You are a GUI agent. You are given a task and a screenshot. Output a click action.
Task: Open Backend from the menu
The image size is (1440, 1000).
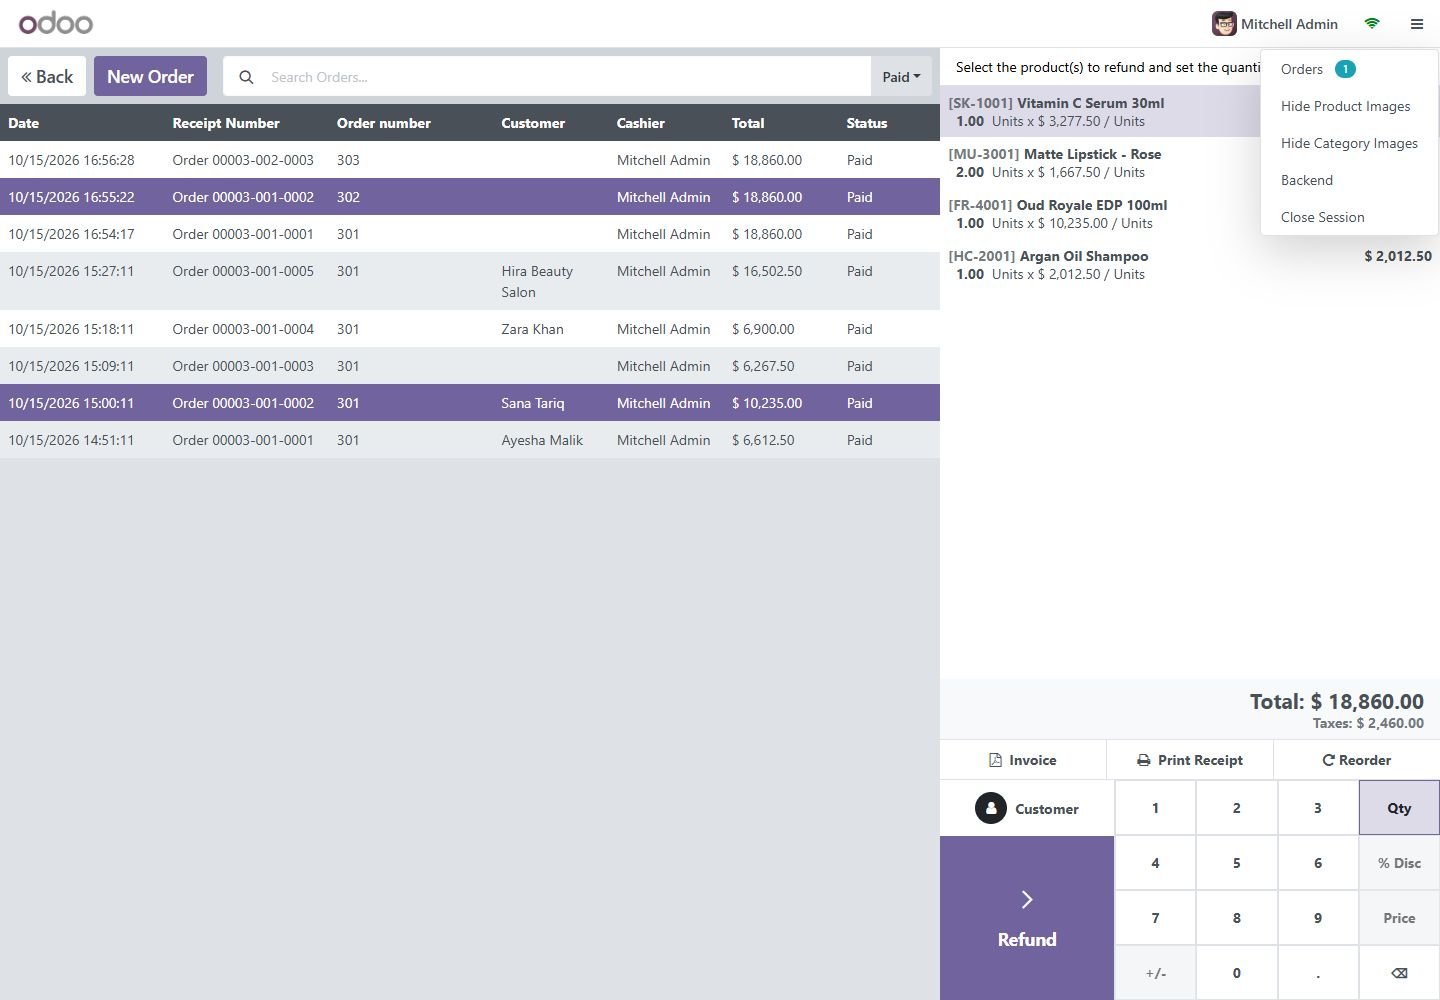tap(1349, 180)
